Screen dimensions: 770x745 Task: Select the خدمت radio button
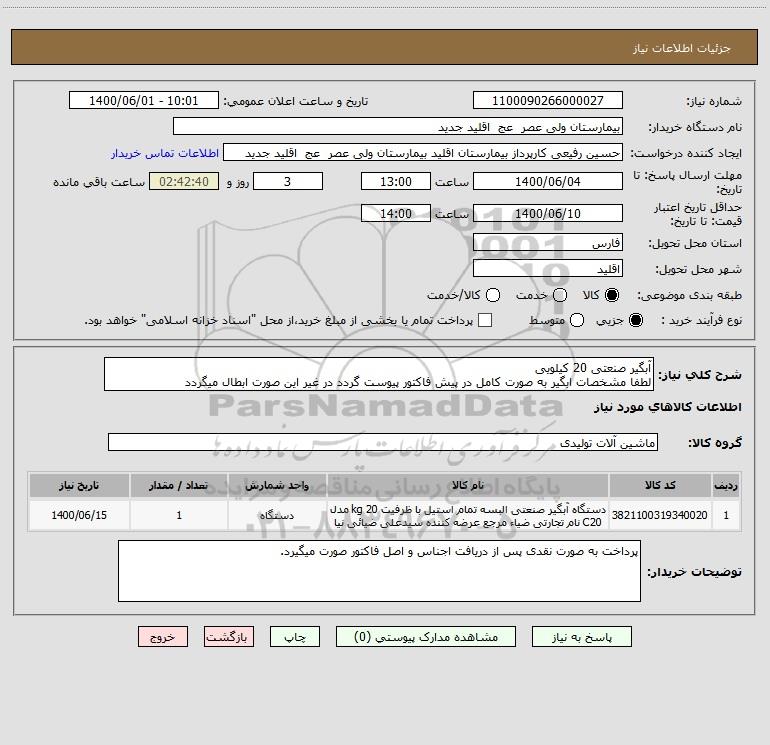pyautogui.click(x=560, y=295)
